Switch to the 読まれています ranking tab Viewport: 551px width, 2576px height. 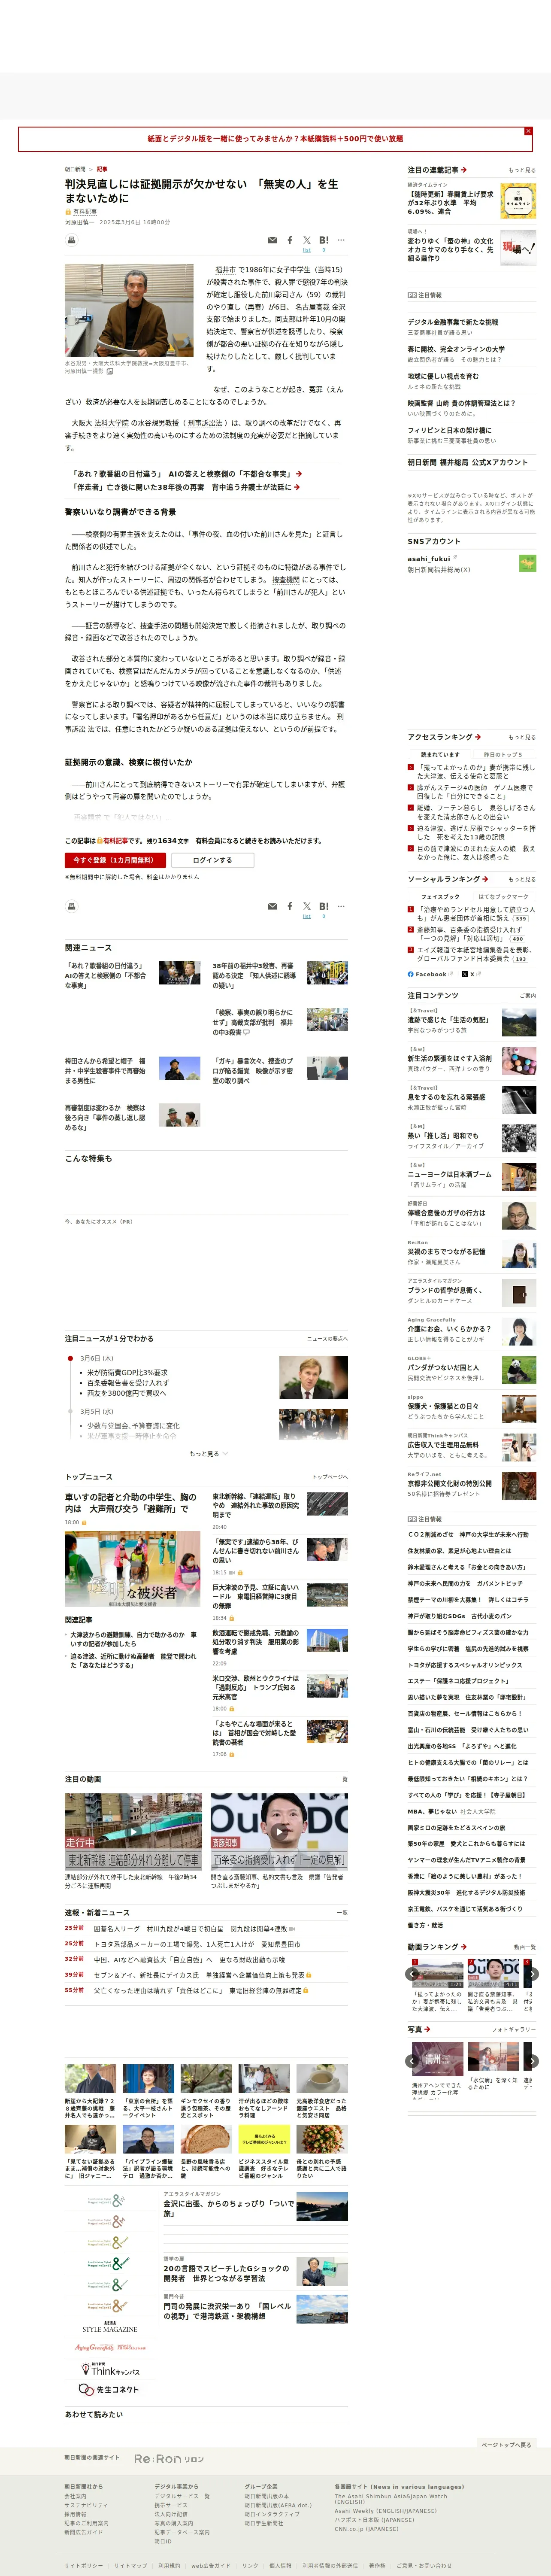(x=441, y=755)
